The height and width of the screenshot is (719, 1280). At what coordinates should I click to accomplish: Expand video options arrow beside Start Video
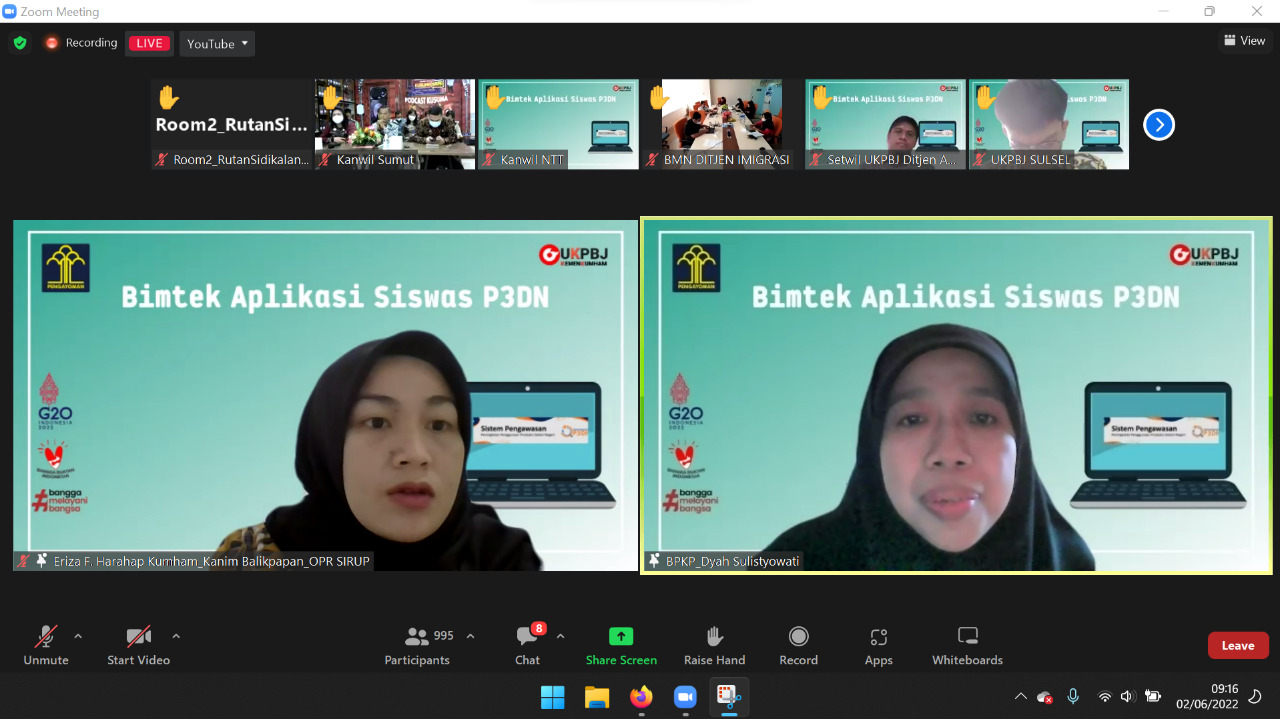pos(176,636)
